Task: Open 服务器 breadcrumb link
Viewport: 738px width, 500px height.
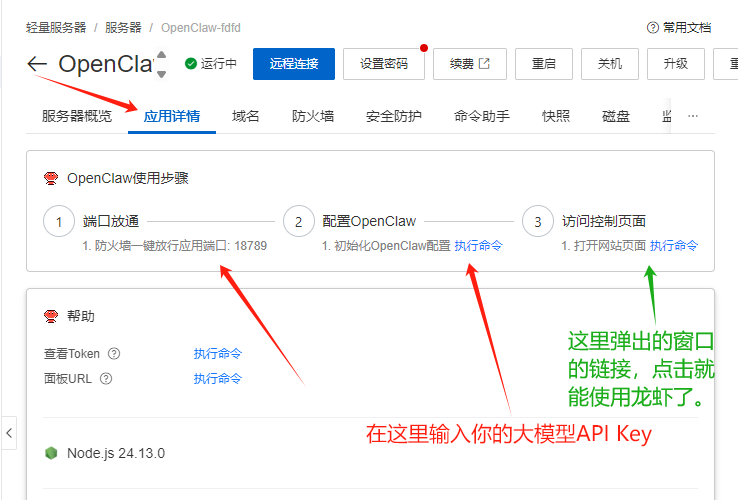Action: (x=123, y=28)
